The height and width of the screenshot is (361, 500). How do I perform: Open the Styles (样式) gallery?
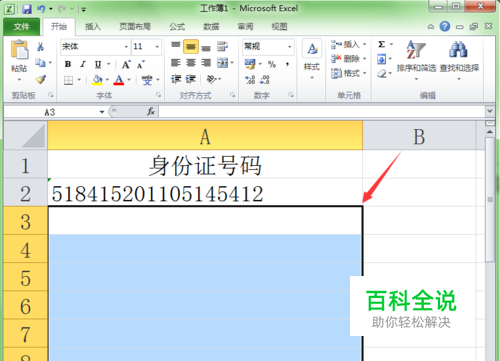tap(312, 59)
